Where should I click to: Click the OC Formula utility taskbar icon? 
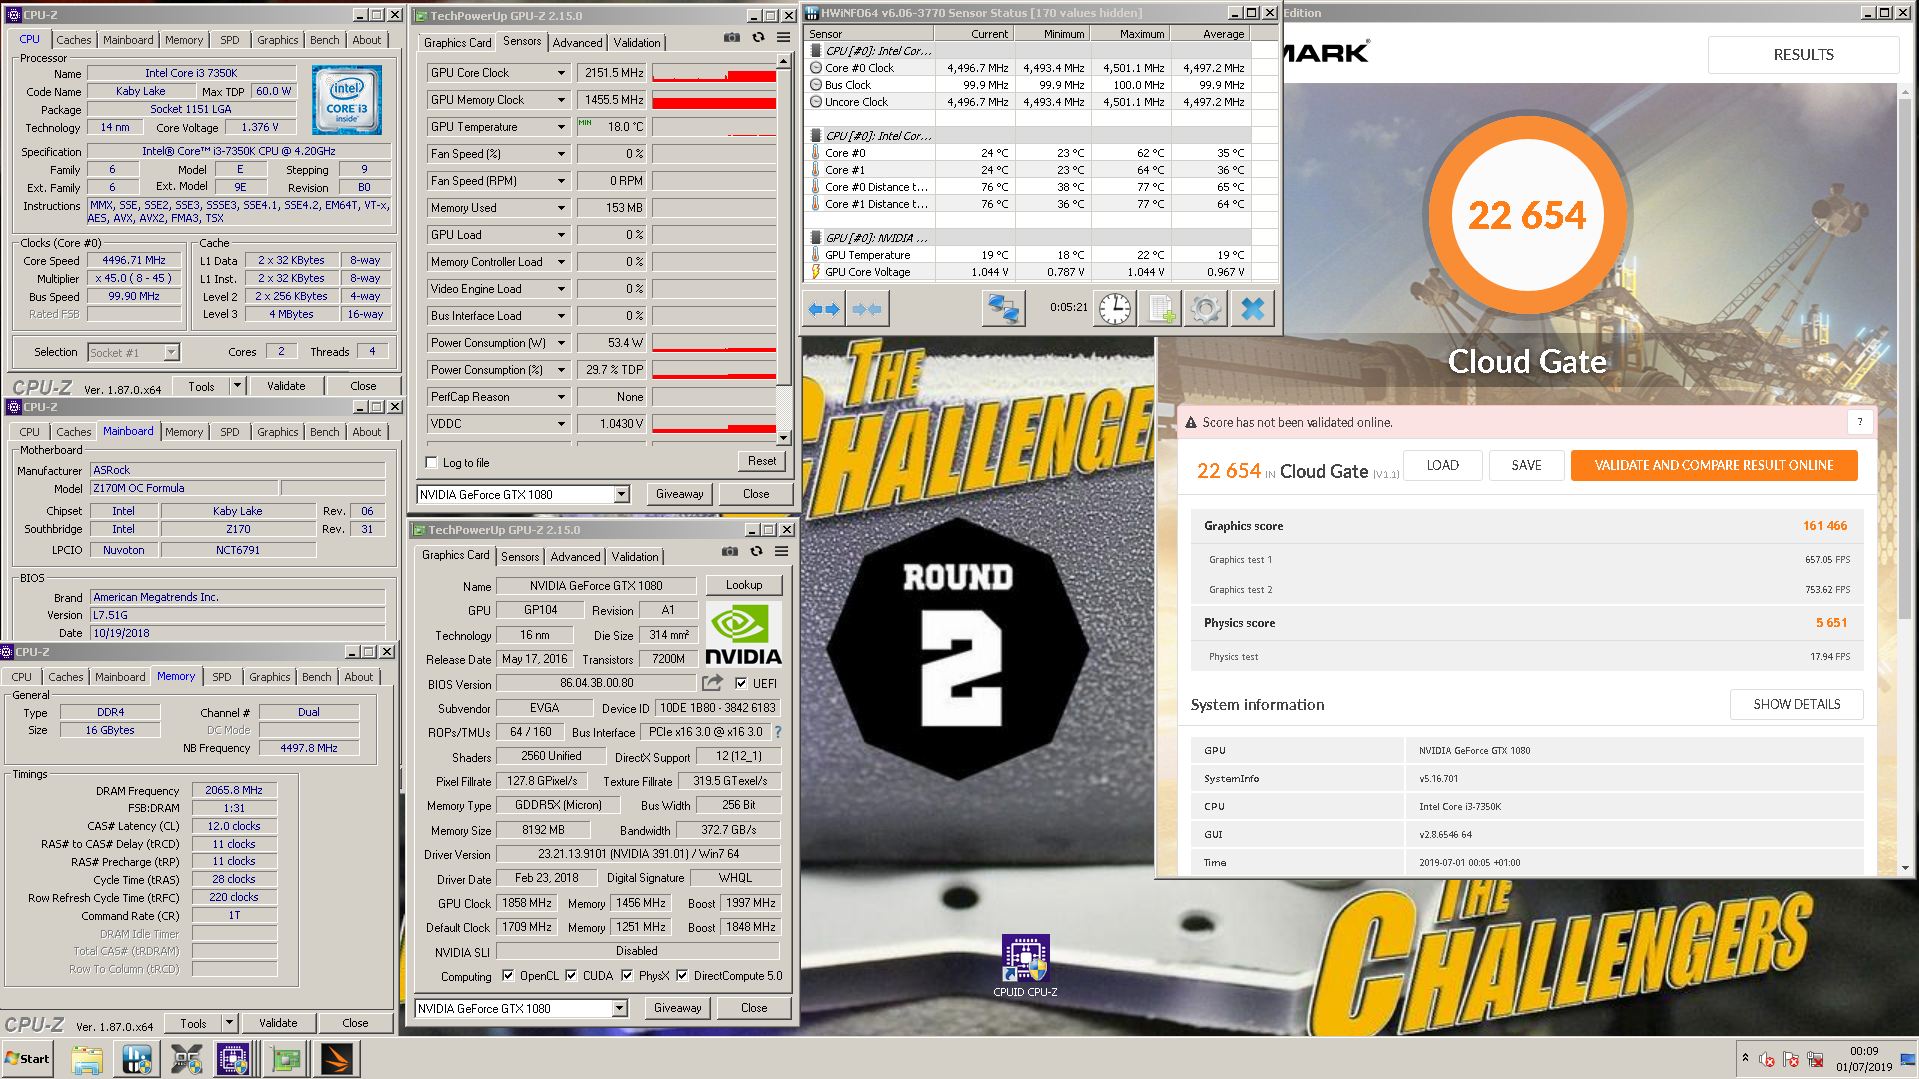click(186, 1059)
